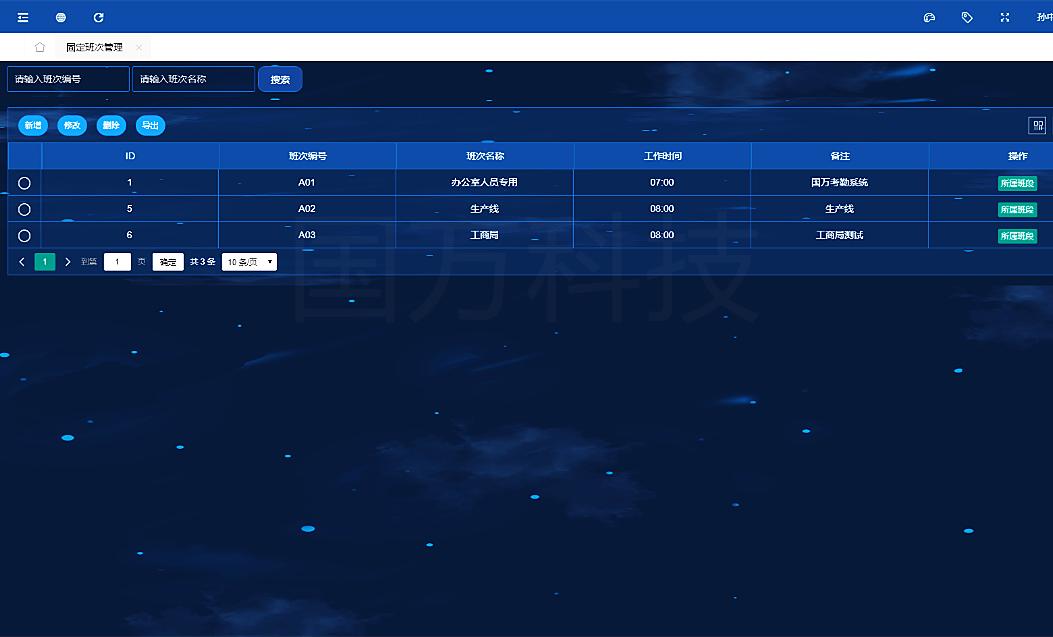The width and height of the screenshot is (1053, 637).
Task: Focus the jump-to page number field
Action: pyautogui.click(x=117, y=262)
